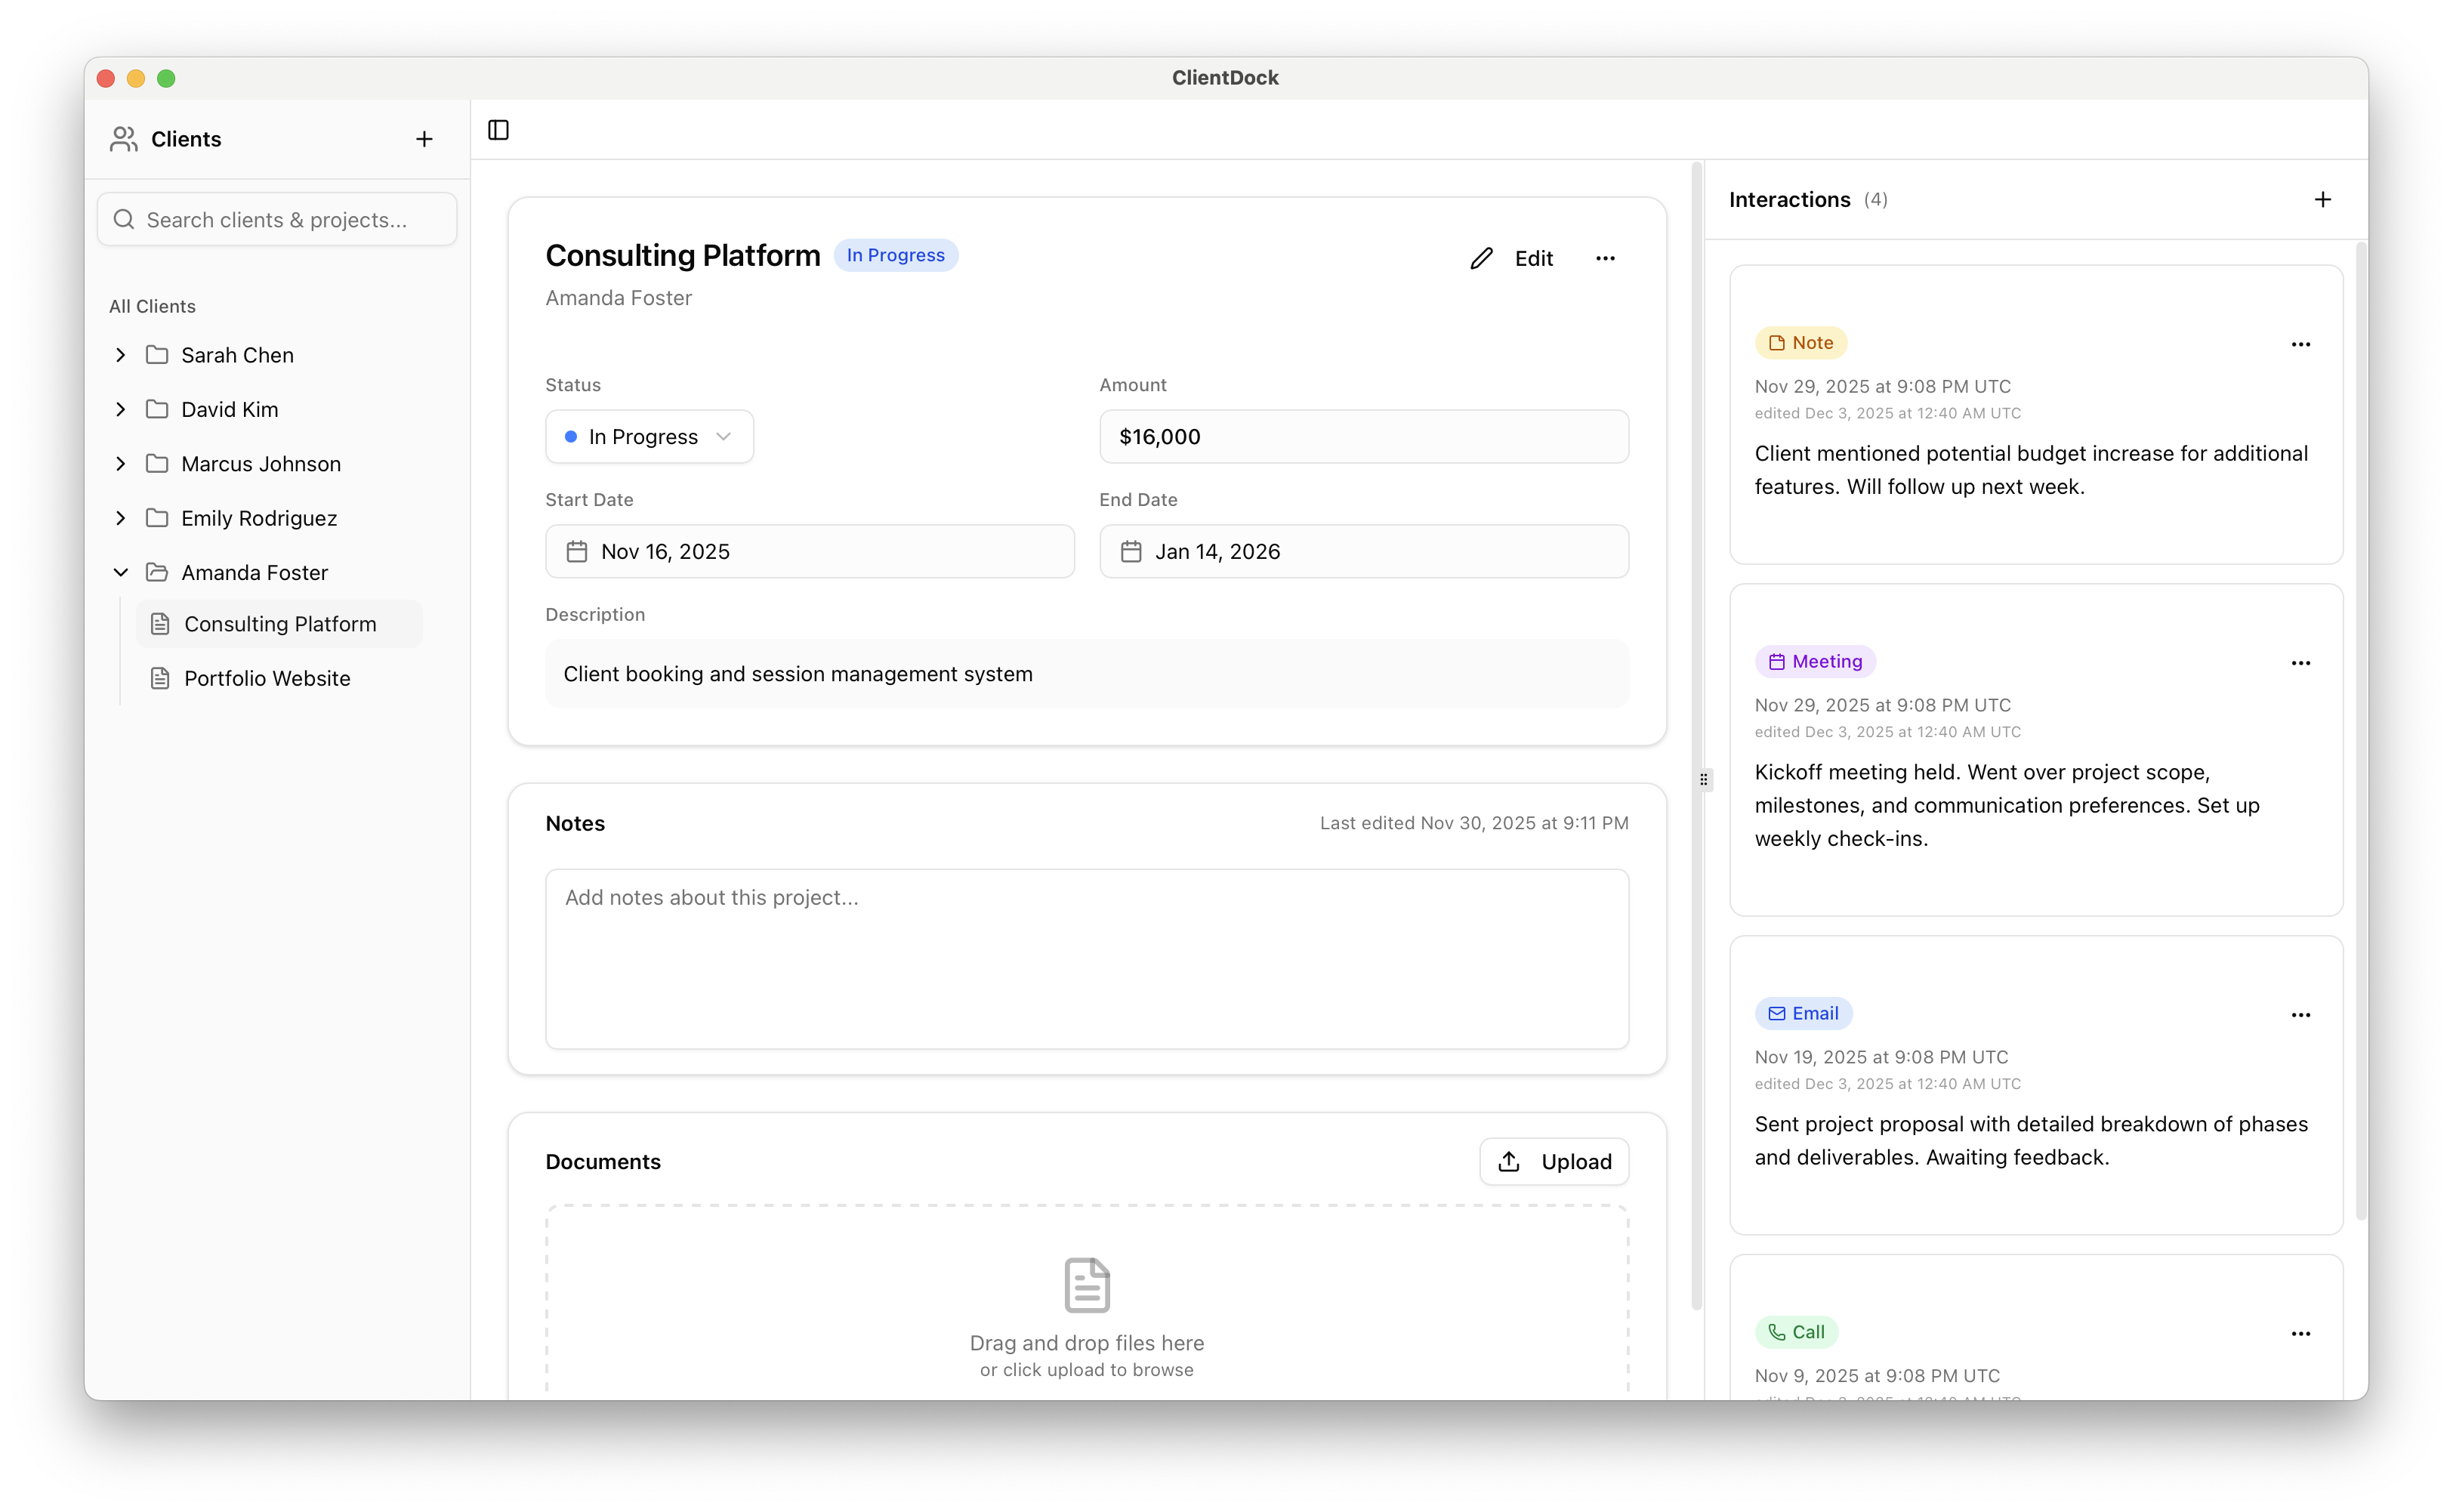
Task: Open the In Progress status dropdown
Action: 648,436
